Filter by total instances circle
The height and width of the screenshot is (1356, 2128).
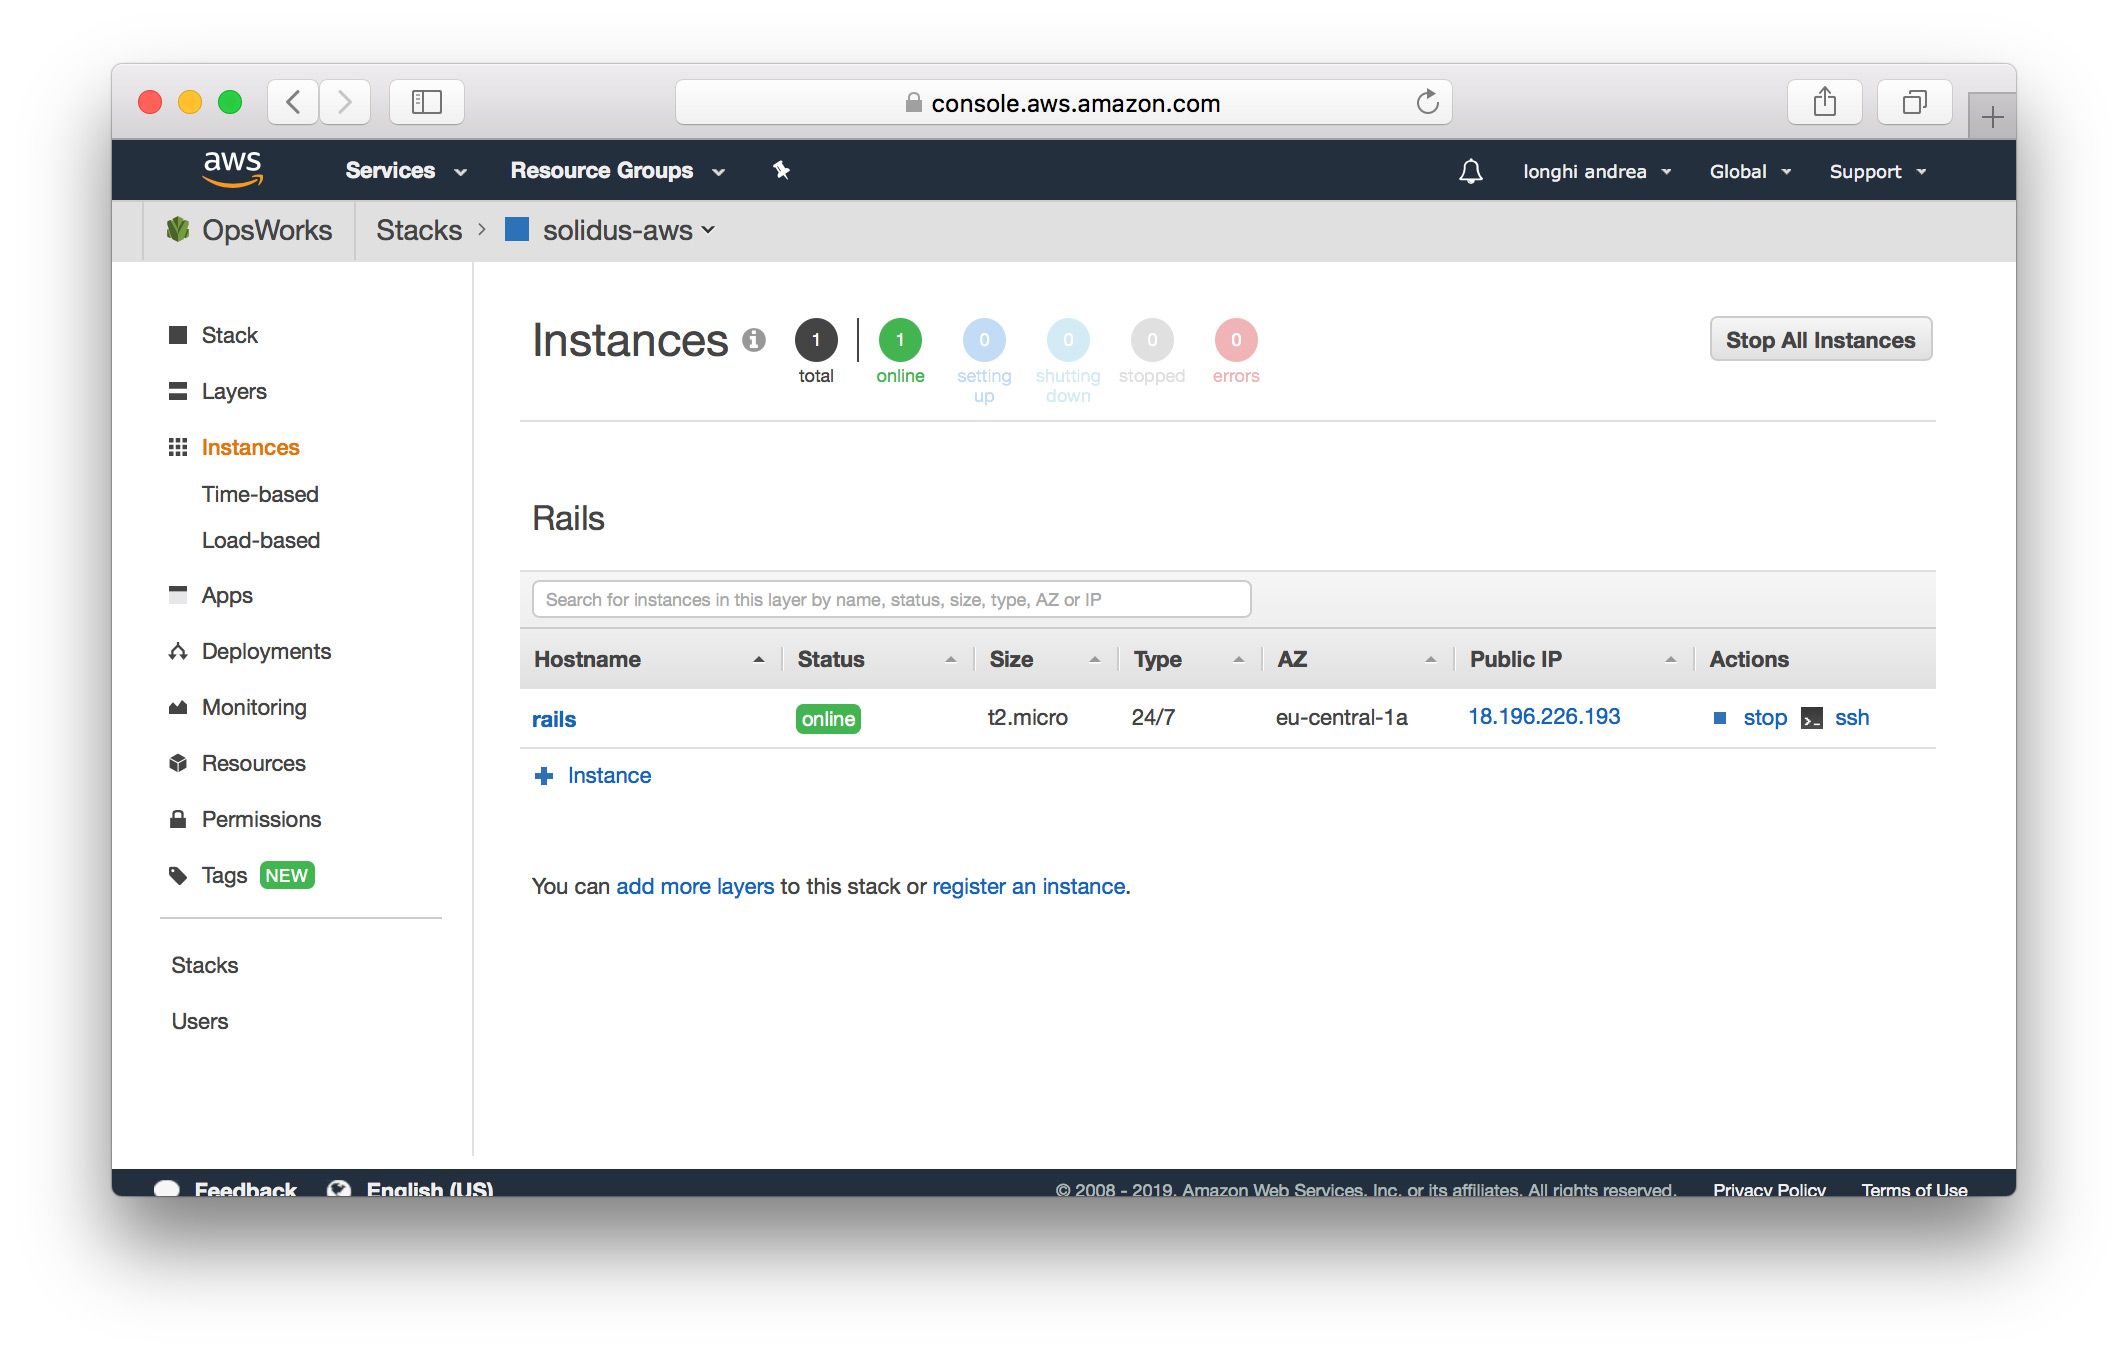(x=816, y=340)
